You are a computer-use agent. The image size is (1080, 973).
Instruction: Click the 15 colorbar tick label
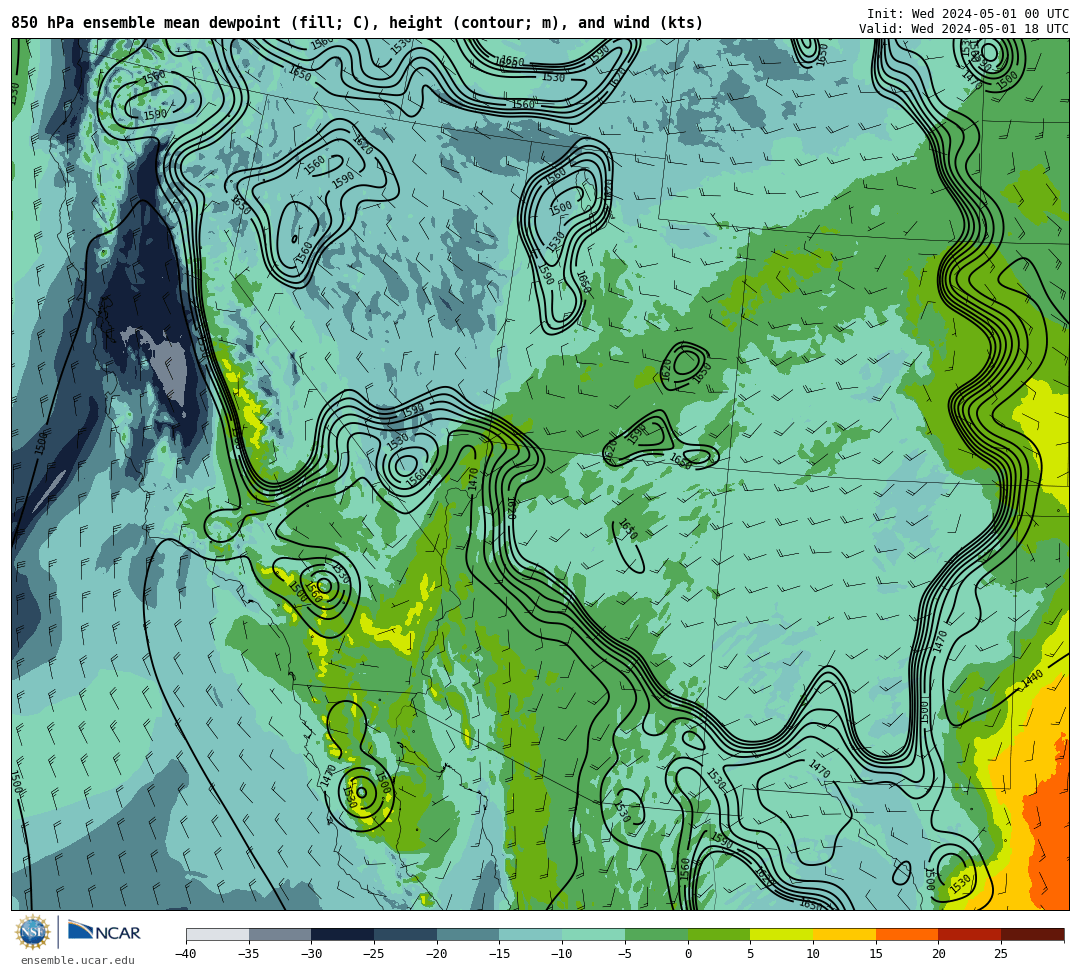click(876, 954)
